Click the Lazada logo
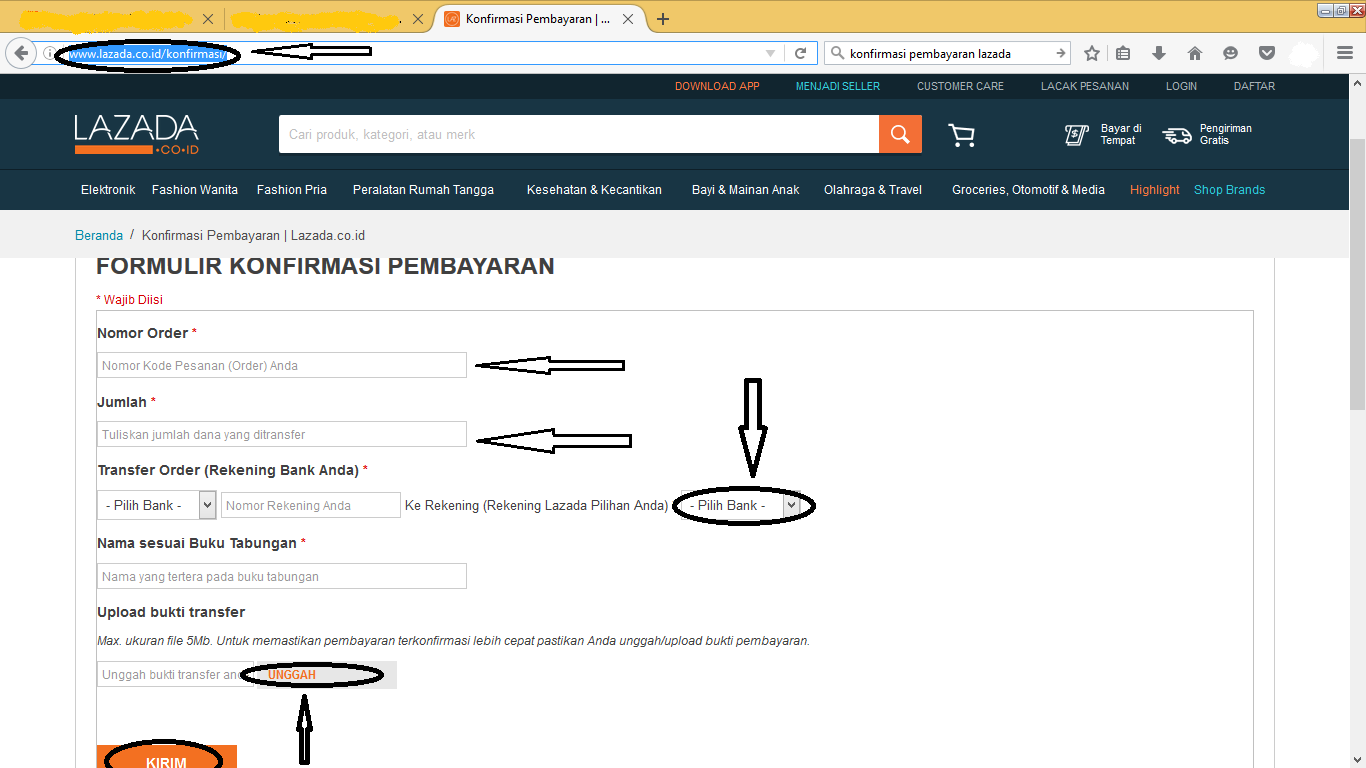Viewport: 1366px width, 768px height. (x=136, y=134)
